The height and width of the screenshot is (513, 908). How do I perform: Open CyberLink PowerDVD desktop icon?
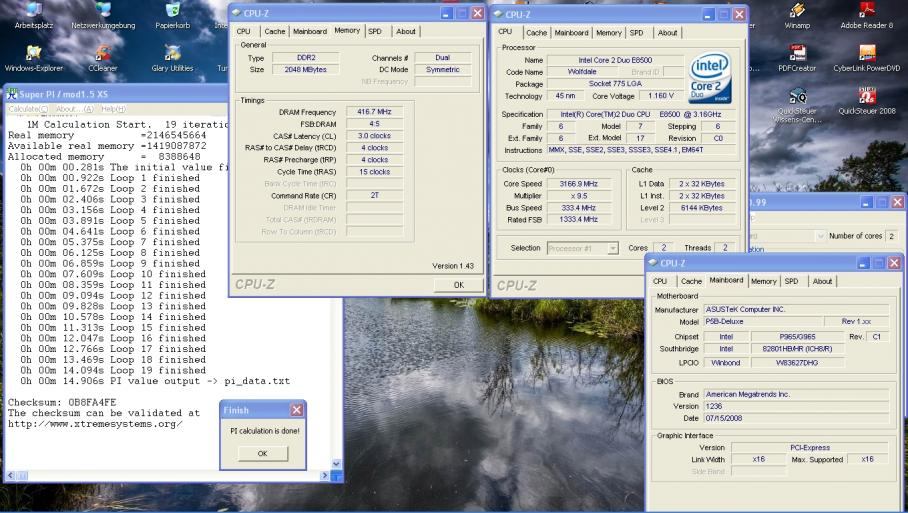tap(867, 58)
